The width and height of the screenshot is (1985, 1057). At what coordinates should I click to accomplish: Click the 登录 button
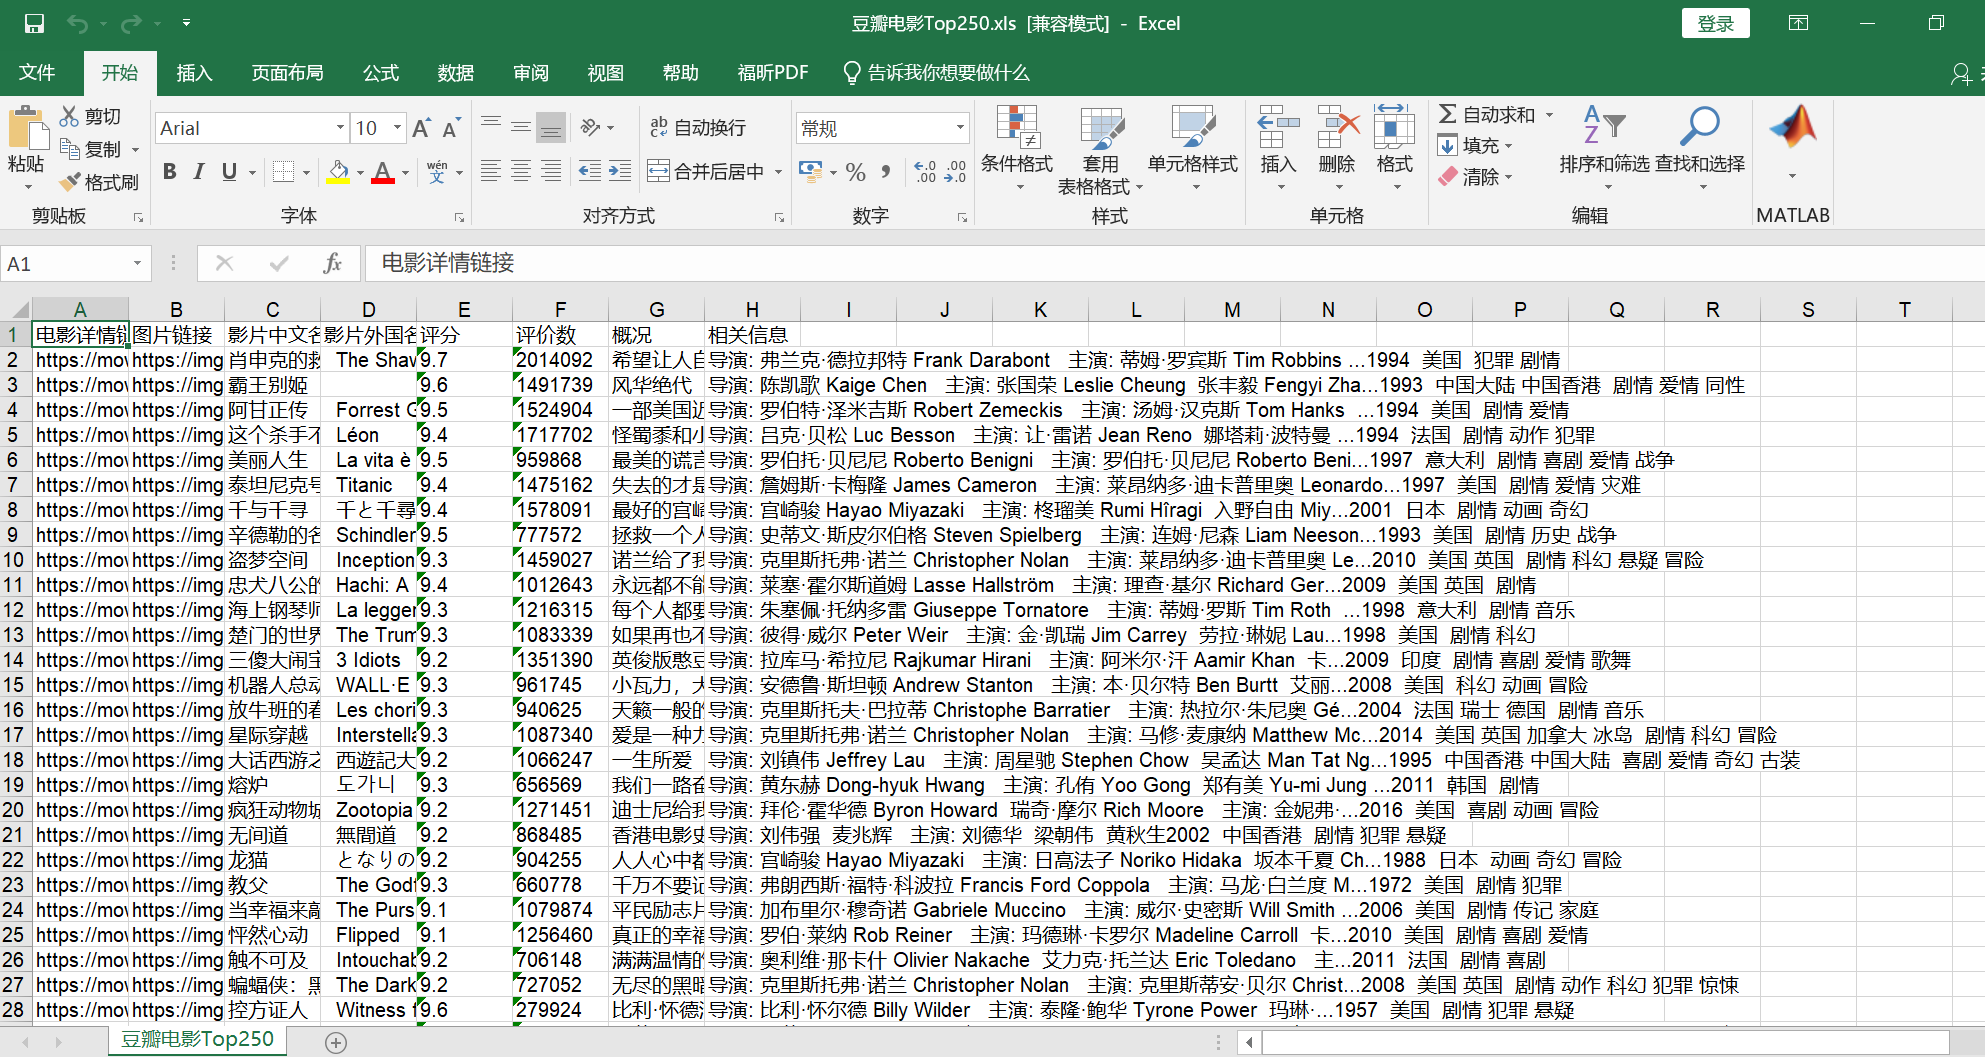click(1716, 23)
